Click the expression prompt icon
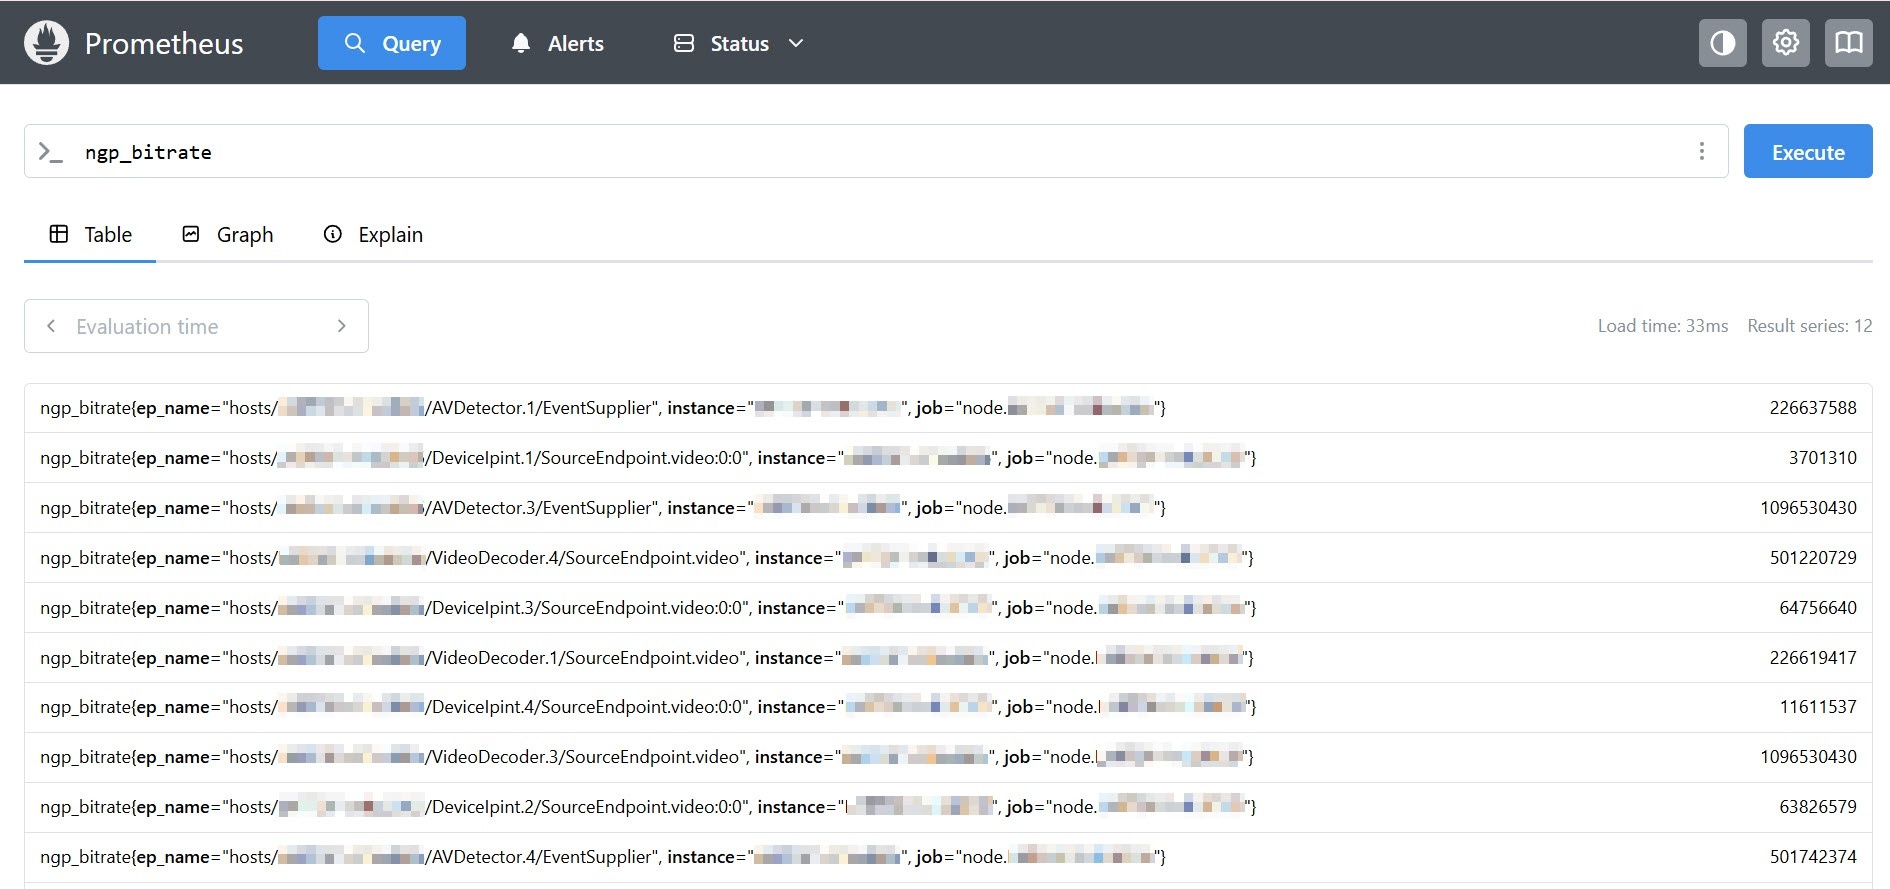Viewport: 1890px width, 889px height. [x=50, y=152]
